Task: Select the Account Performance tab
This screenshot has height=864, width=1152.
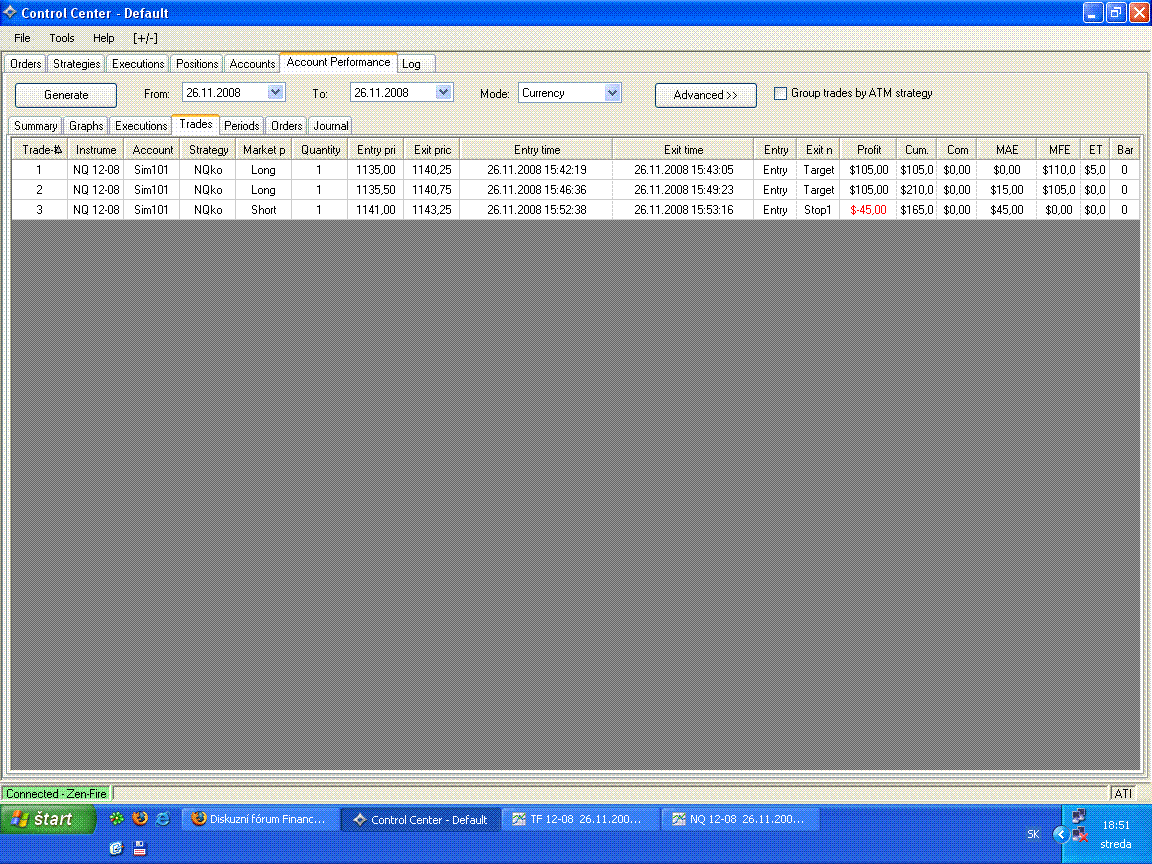Action: pyautogui.click(x=339, y=62)
